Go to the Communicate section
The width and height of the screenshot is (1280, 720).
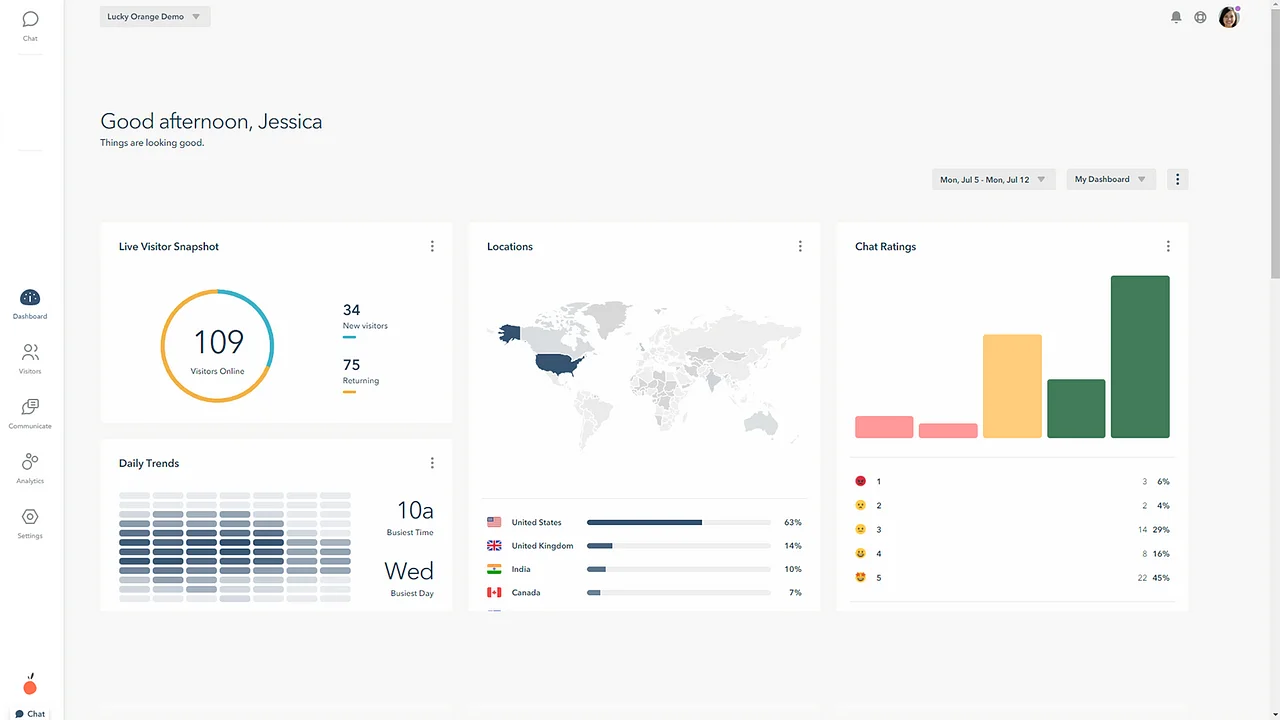(30, 408)
